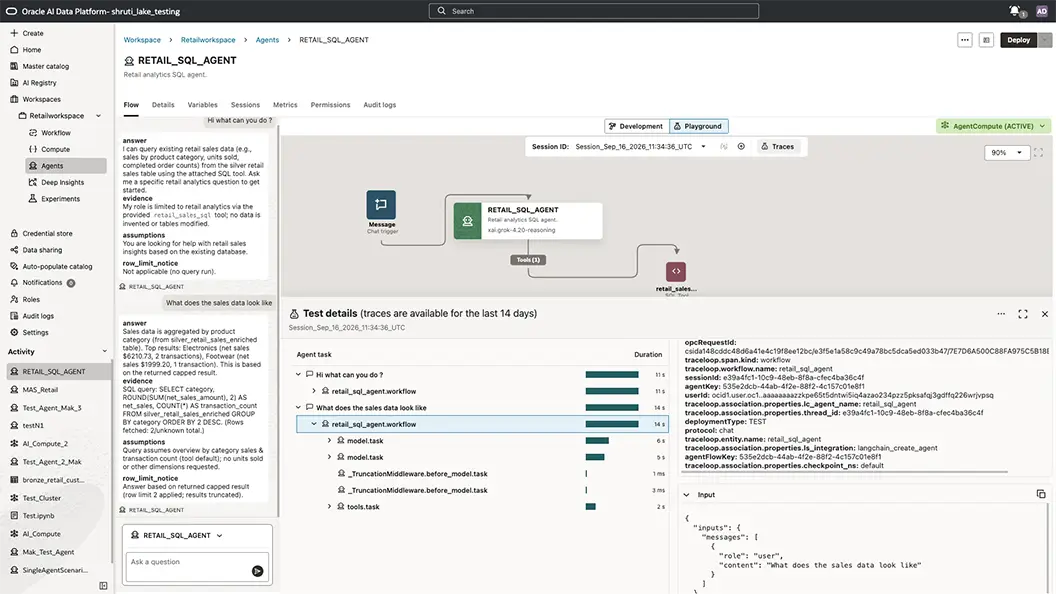This screenshot has width=1056, height=594.
Task: Open the Audit logs tab
Action: click(379, 105)
